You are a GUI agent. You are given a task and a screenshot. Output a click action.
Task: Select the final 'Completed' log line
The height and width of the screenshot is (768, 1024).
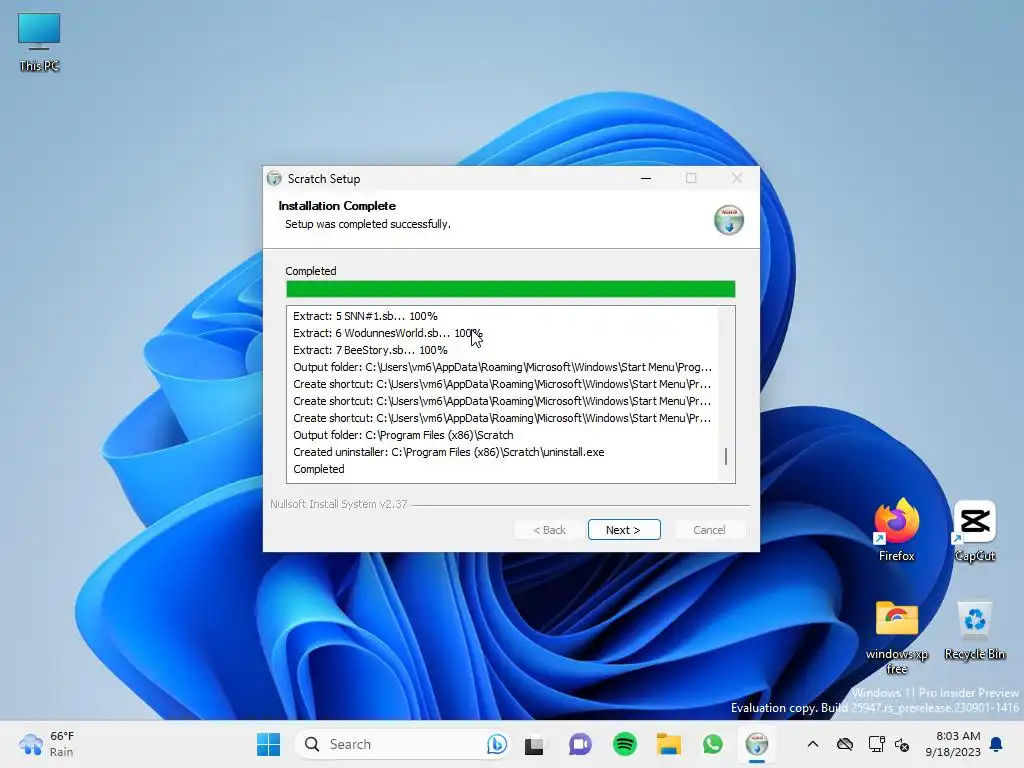tap(319, 469)
